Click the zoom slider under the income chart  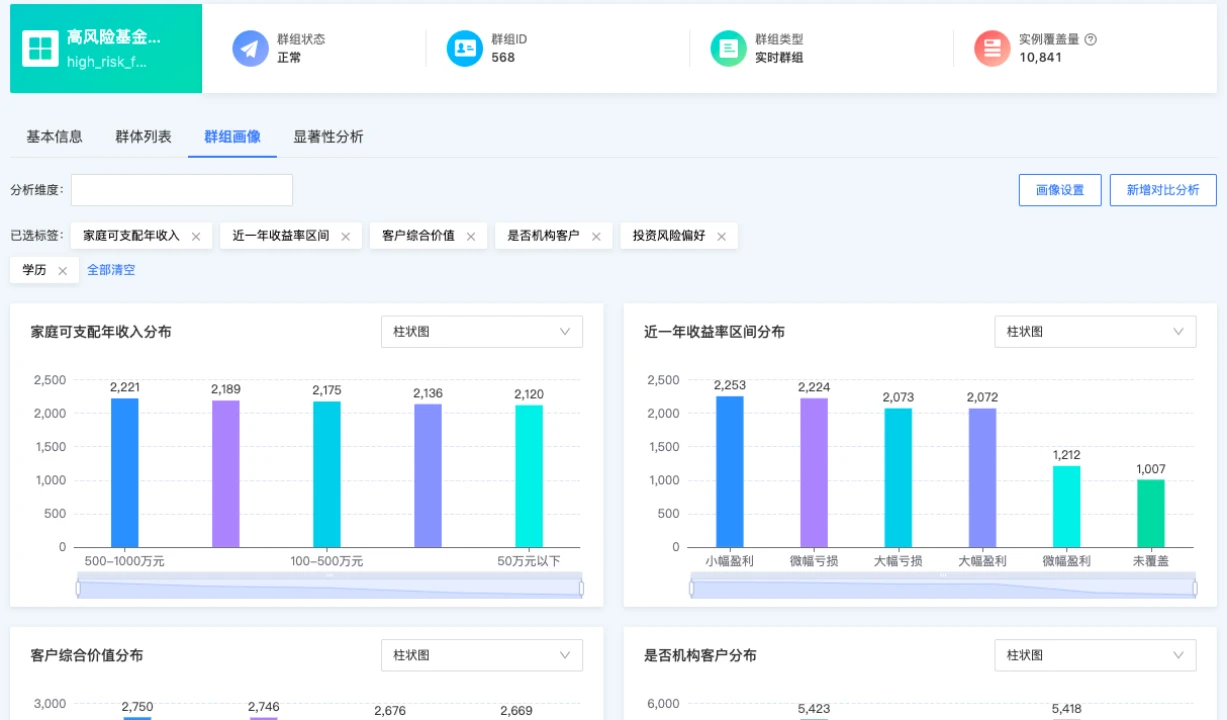(x=330, y=588)
